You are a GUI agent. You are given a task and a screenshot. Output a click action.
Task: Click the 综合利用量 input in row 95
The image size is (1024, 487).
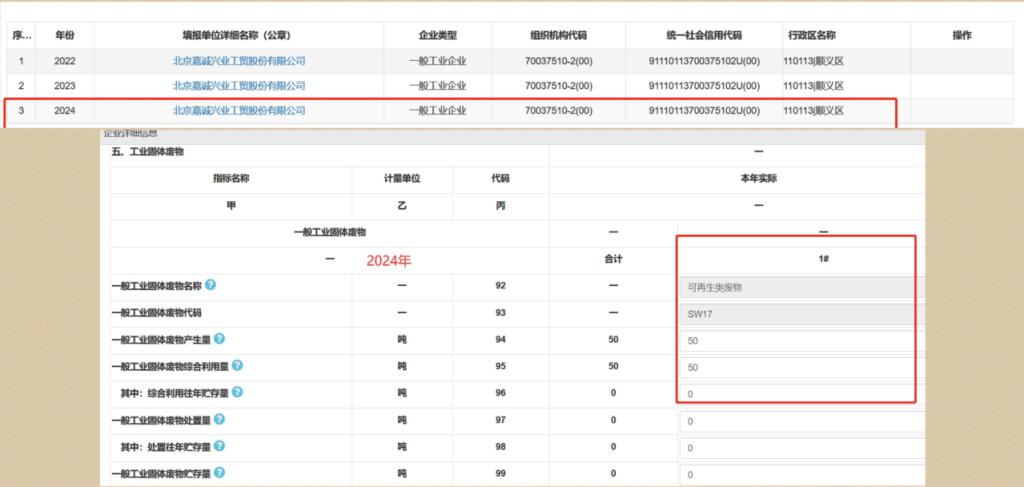[x=797, y=368]
